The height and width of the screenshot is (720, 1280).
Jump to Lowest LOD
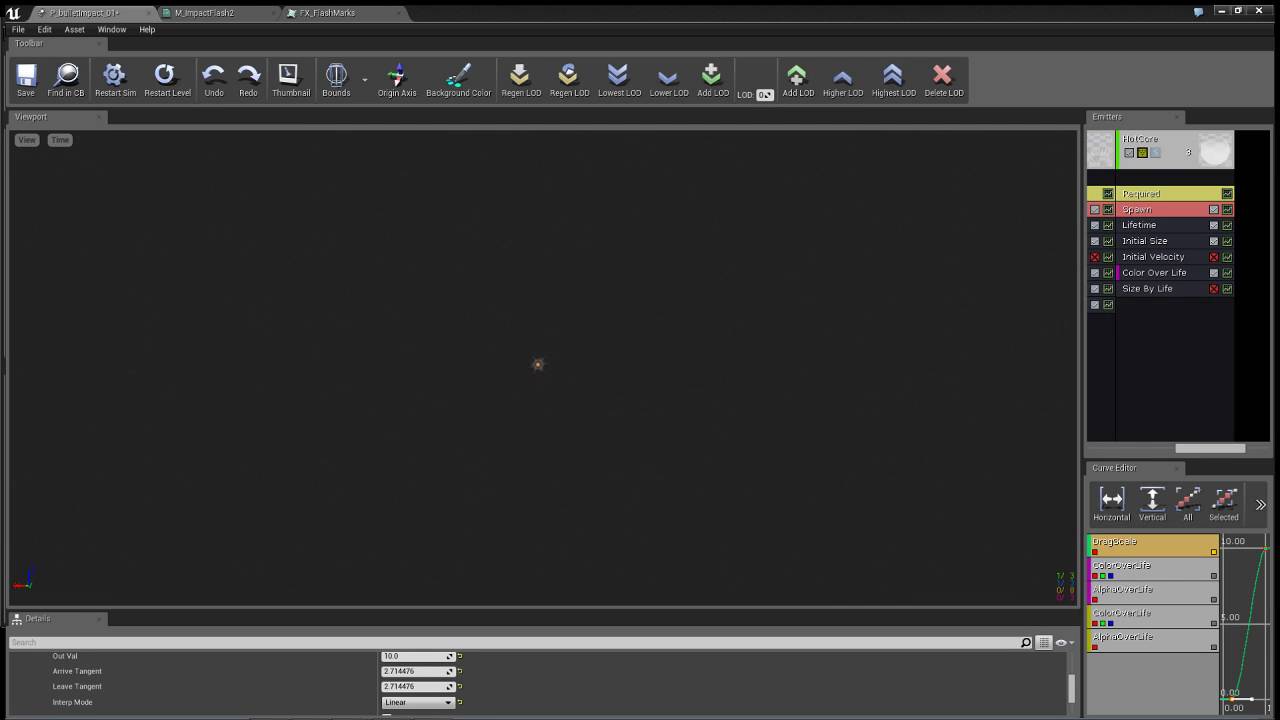[x=619, y=79]
